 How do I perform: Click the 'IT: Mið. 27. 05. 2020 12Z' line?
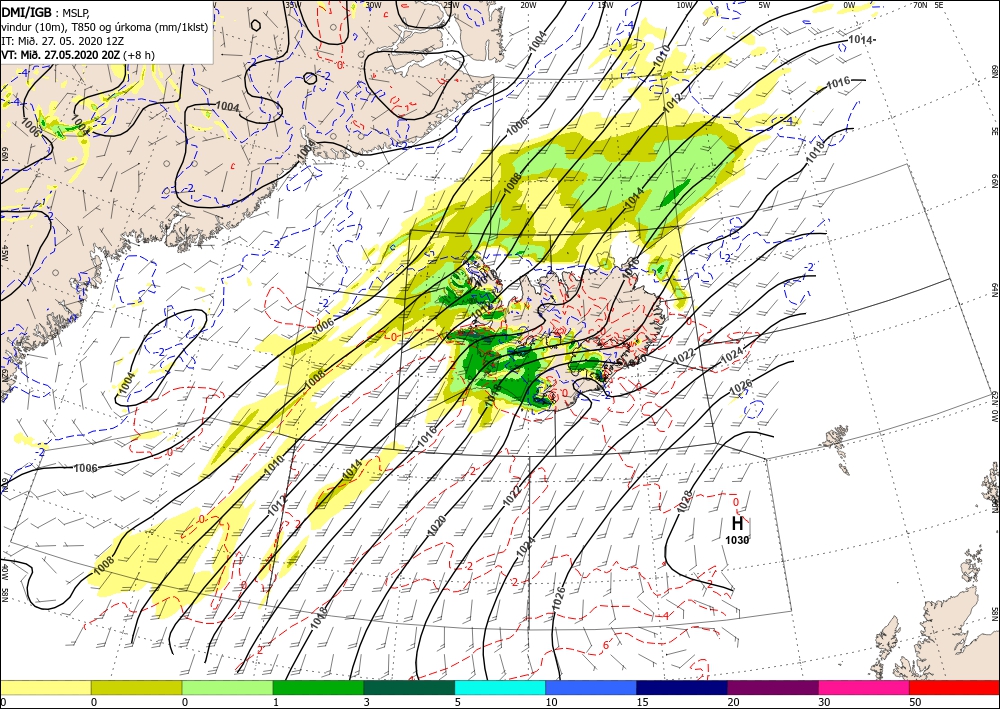tap(62, 41)
